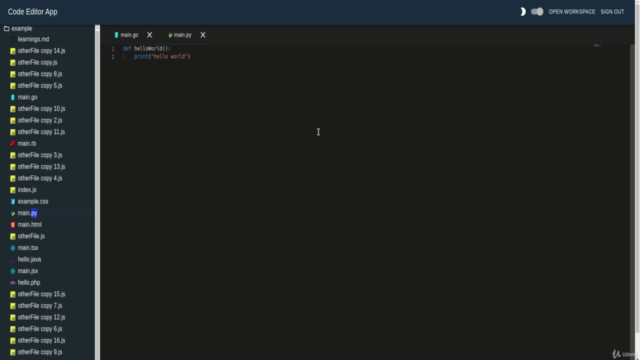
Task: Click the JS icon beside otherFile copy 12.js
Action: click(x=13, y=318)
